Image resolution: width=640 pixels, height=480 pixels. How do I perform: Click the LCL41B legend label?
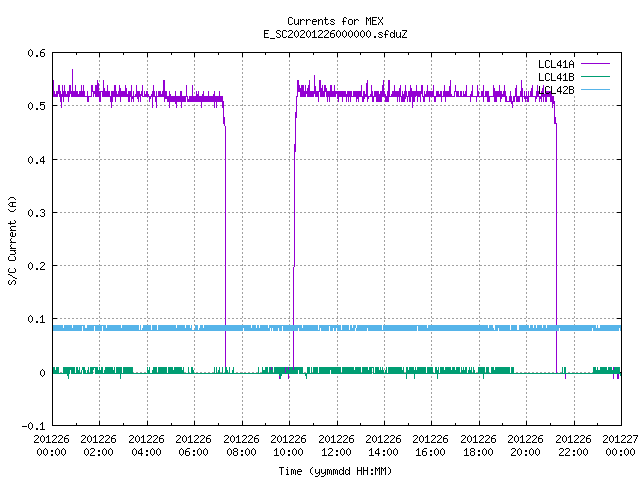[556, 77]
